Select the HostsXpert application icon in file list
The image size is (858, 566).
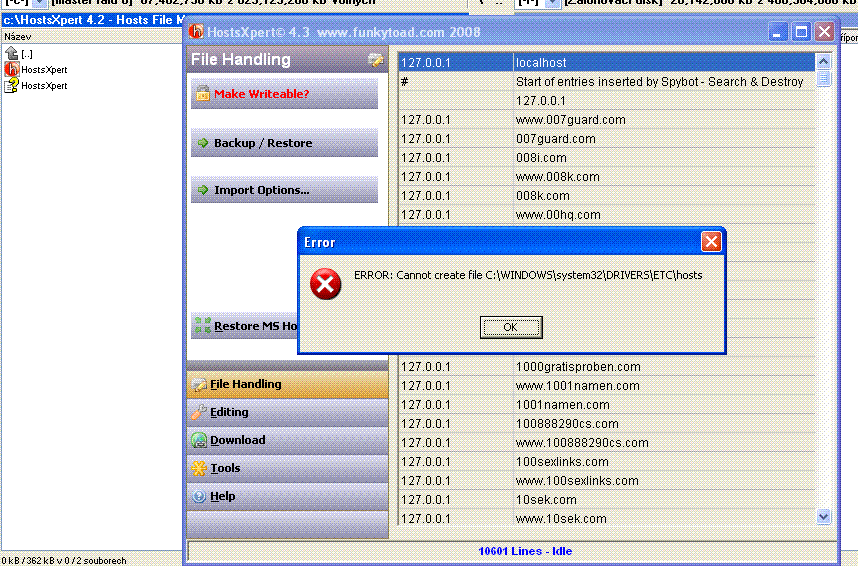[x=11, y=70]
